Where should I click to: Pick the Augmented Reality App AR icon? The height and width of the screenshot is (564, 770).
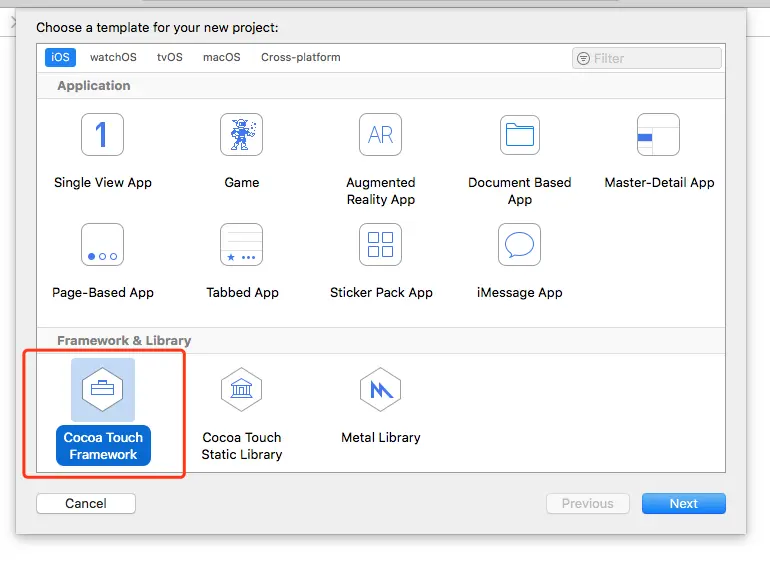[x=380, y=134]
